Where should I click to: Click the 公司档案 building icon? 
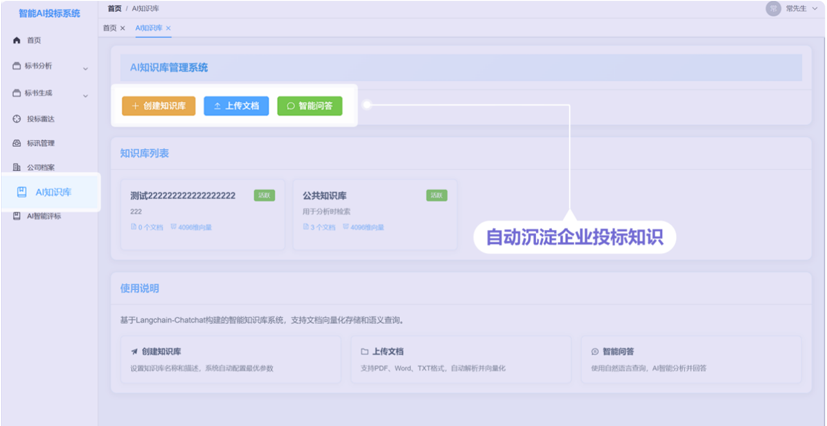(x=17, y=168)
